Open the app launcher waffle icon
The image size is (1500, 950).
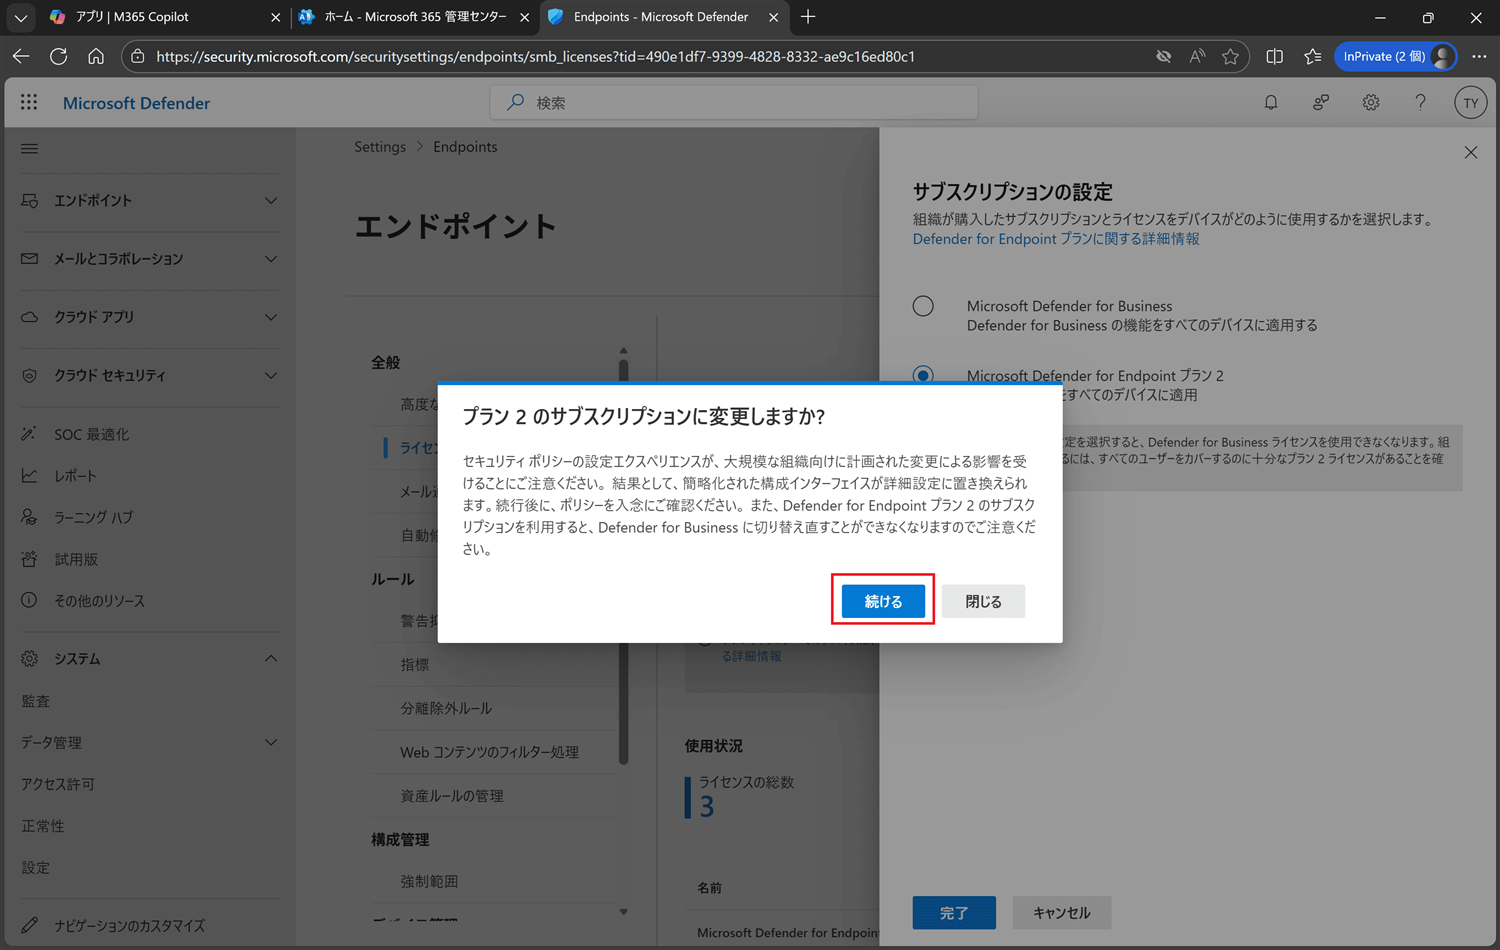tap(29, 102)
